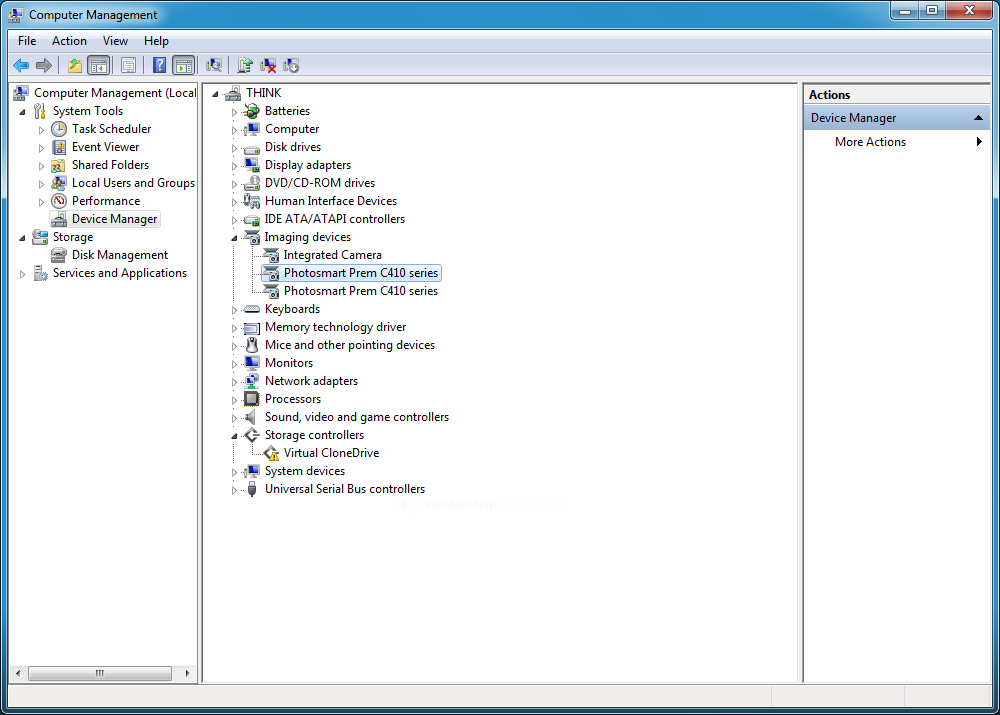Expand the Services and Applications node
Image resolution: width=1000 pixels, height=715 pixels.
23,274
